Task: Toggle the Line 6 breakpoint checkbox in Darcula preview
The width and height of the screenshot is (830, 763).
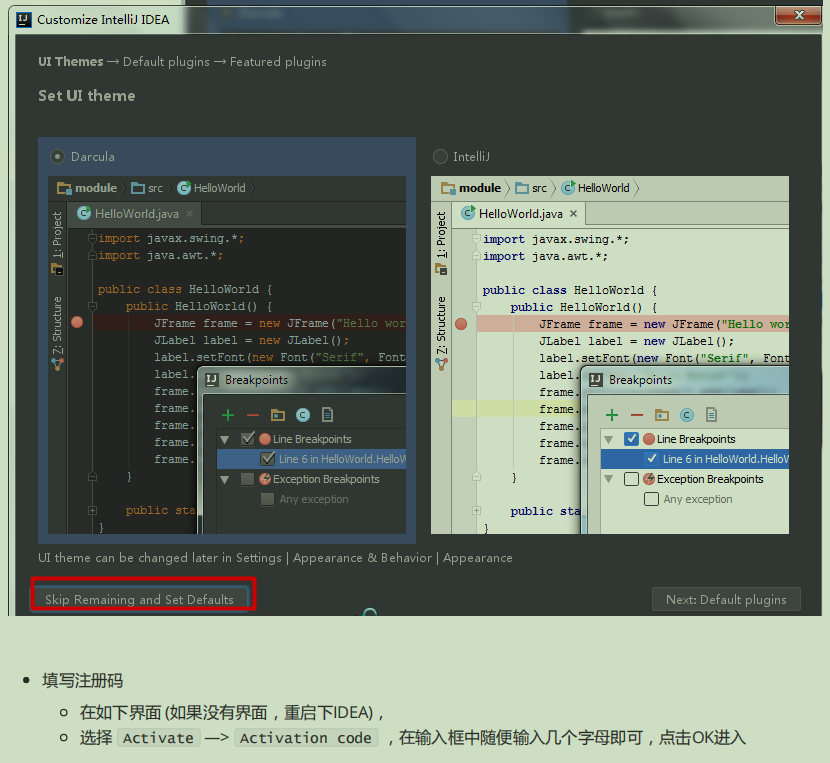Action: pos(268,459)
